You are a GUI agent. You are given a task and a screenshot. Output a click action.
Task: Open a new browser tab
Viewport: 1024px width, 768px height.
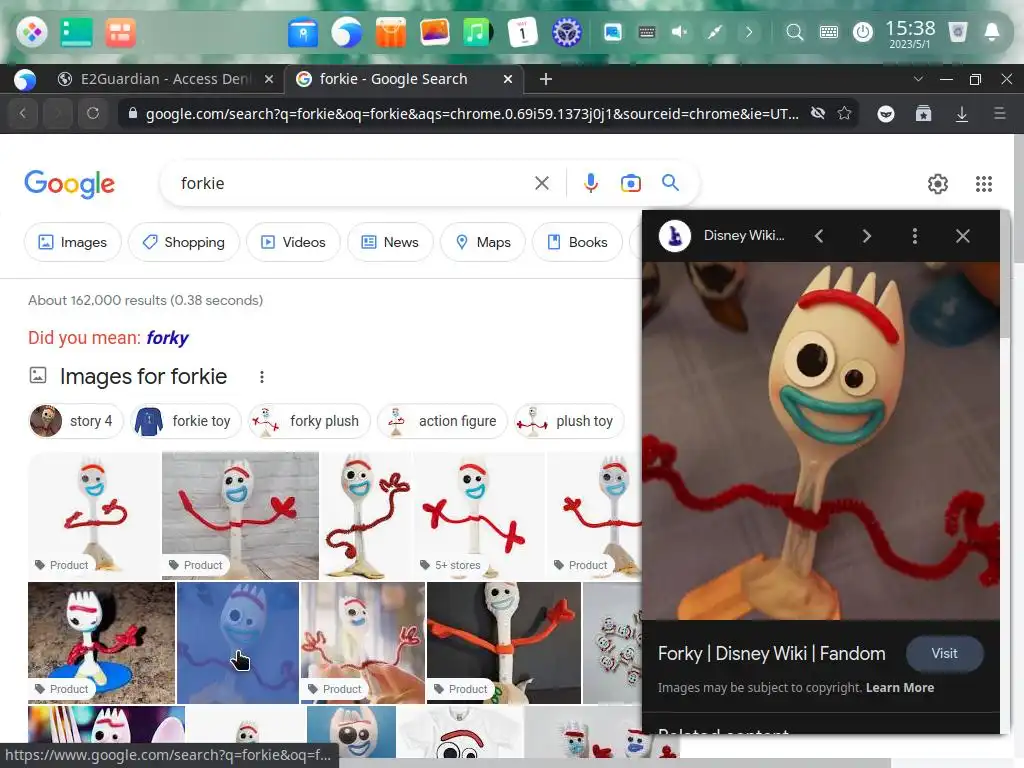click(546, 79)
